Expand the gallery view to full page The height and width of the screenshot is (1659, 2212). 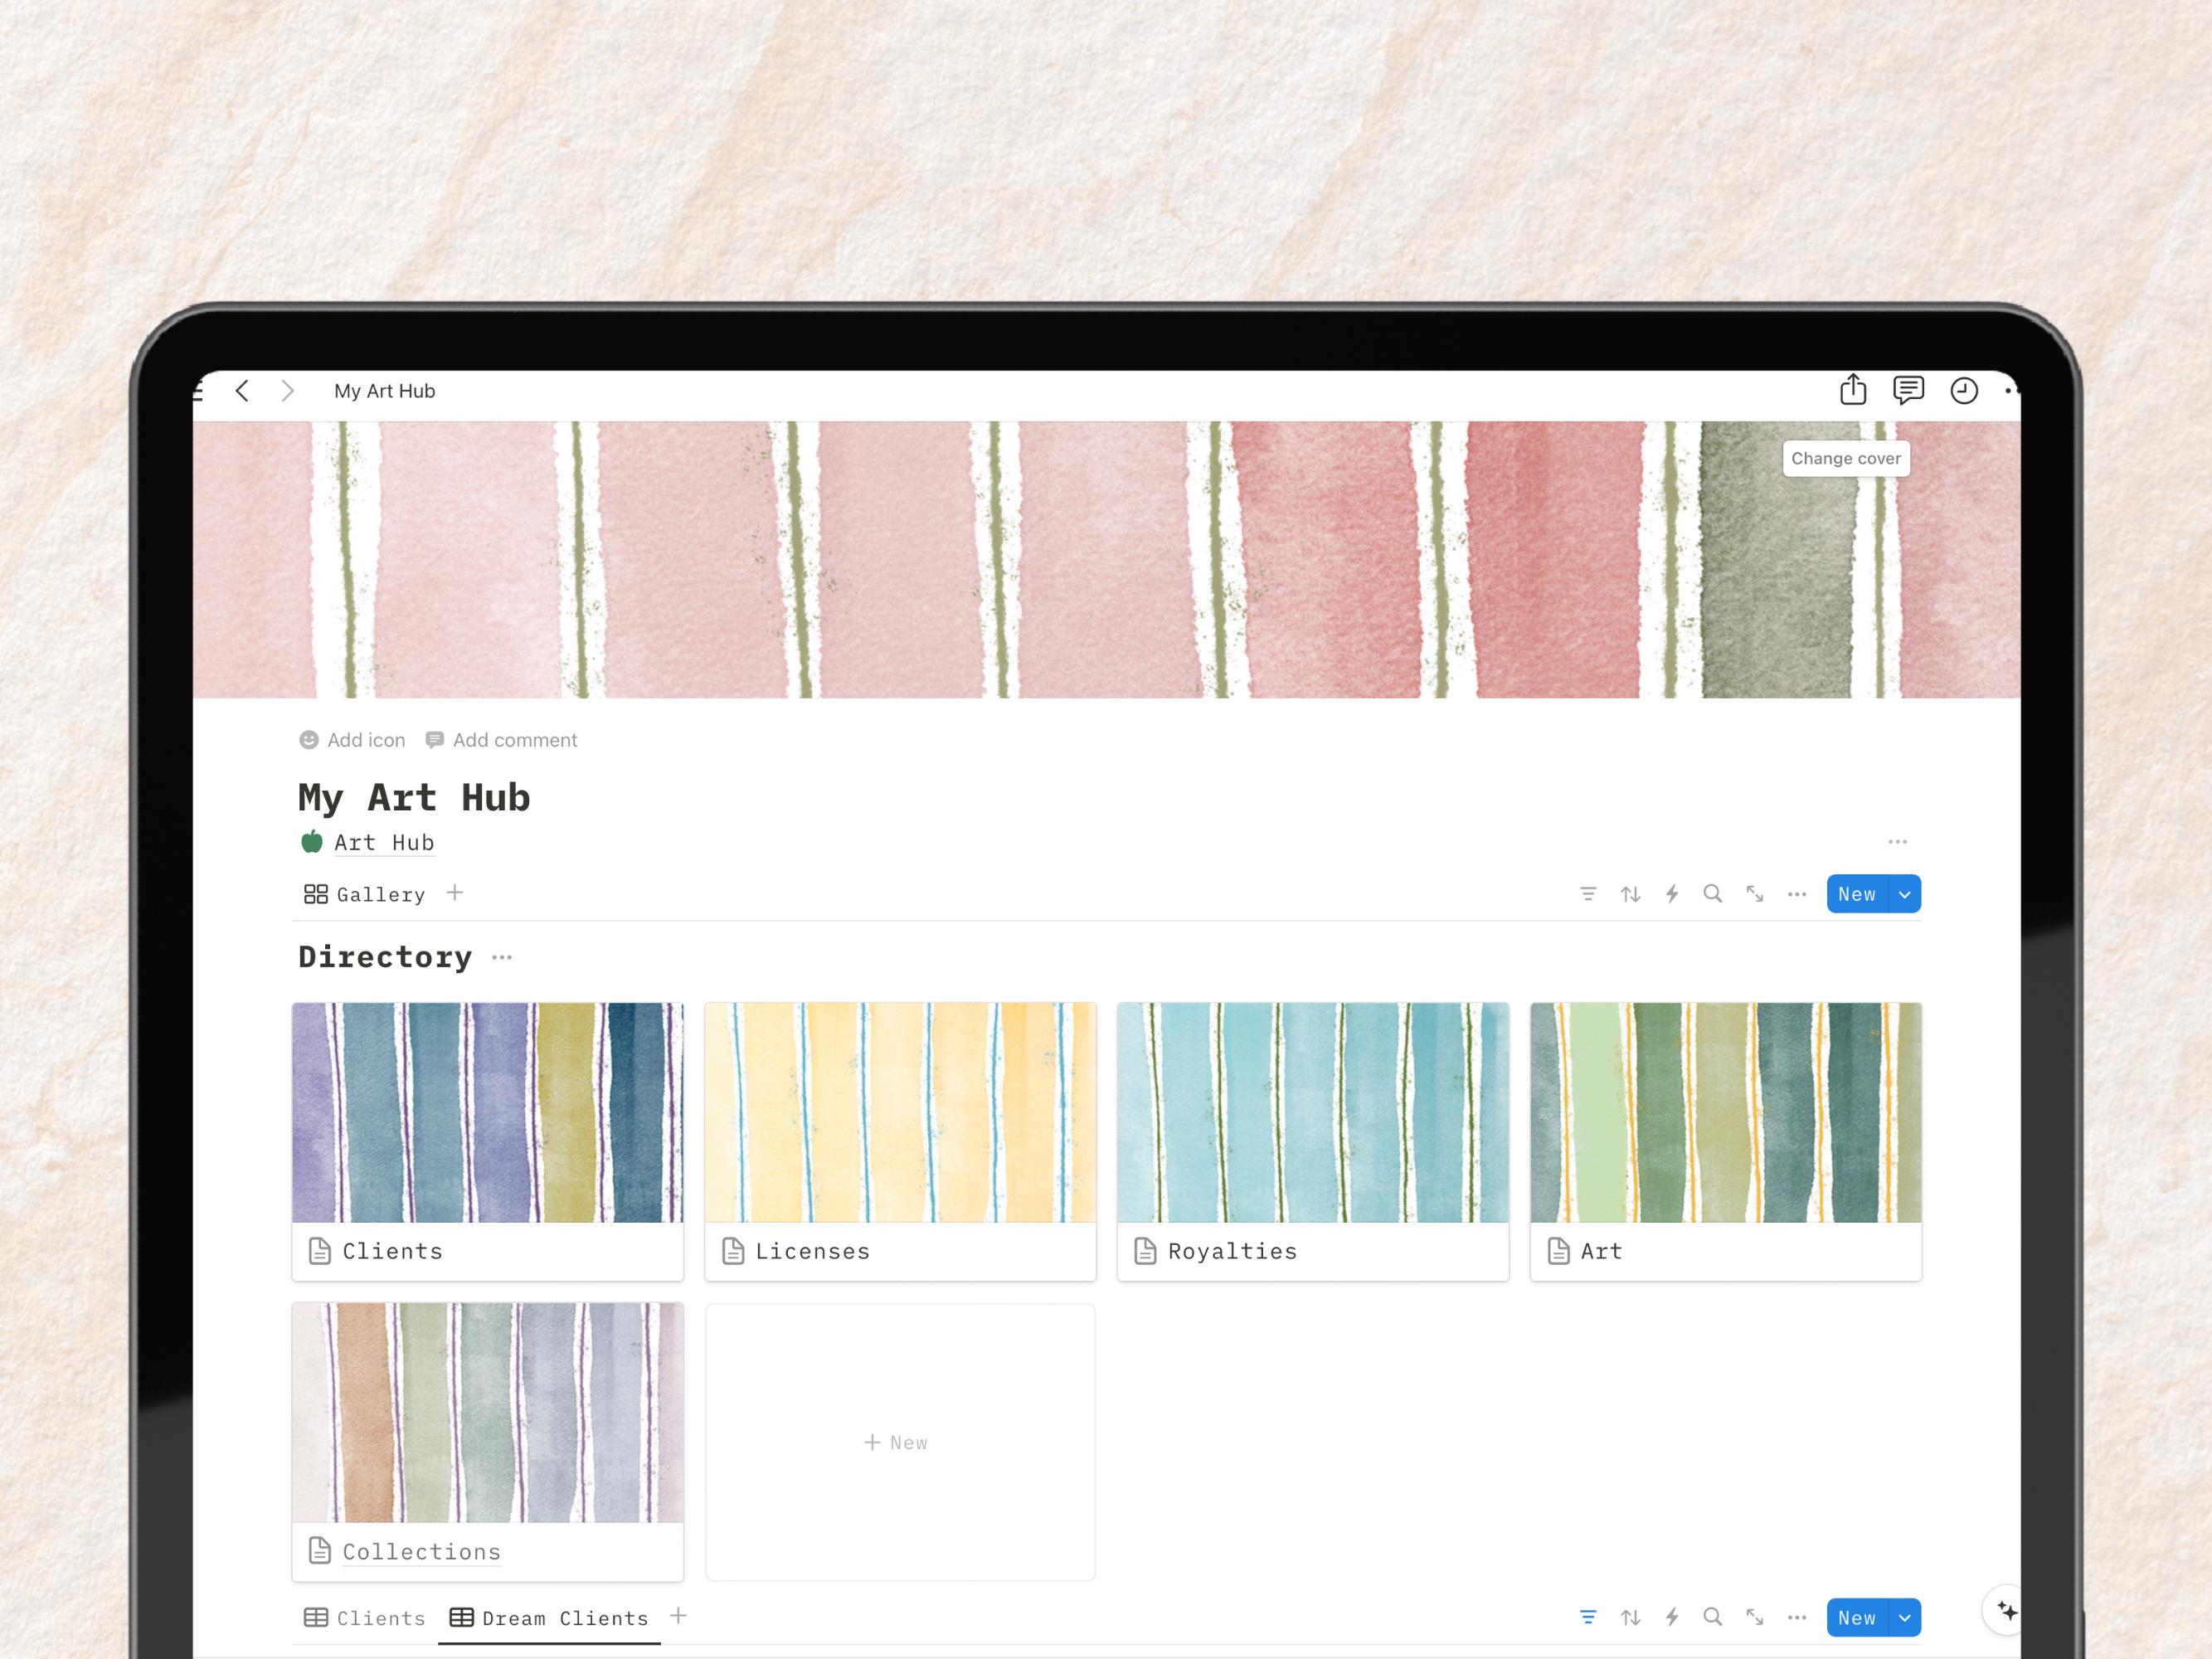1755,893
